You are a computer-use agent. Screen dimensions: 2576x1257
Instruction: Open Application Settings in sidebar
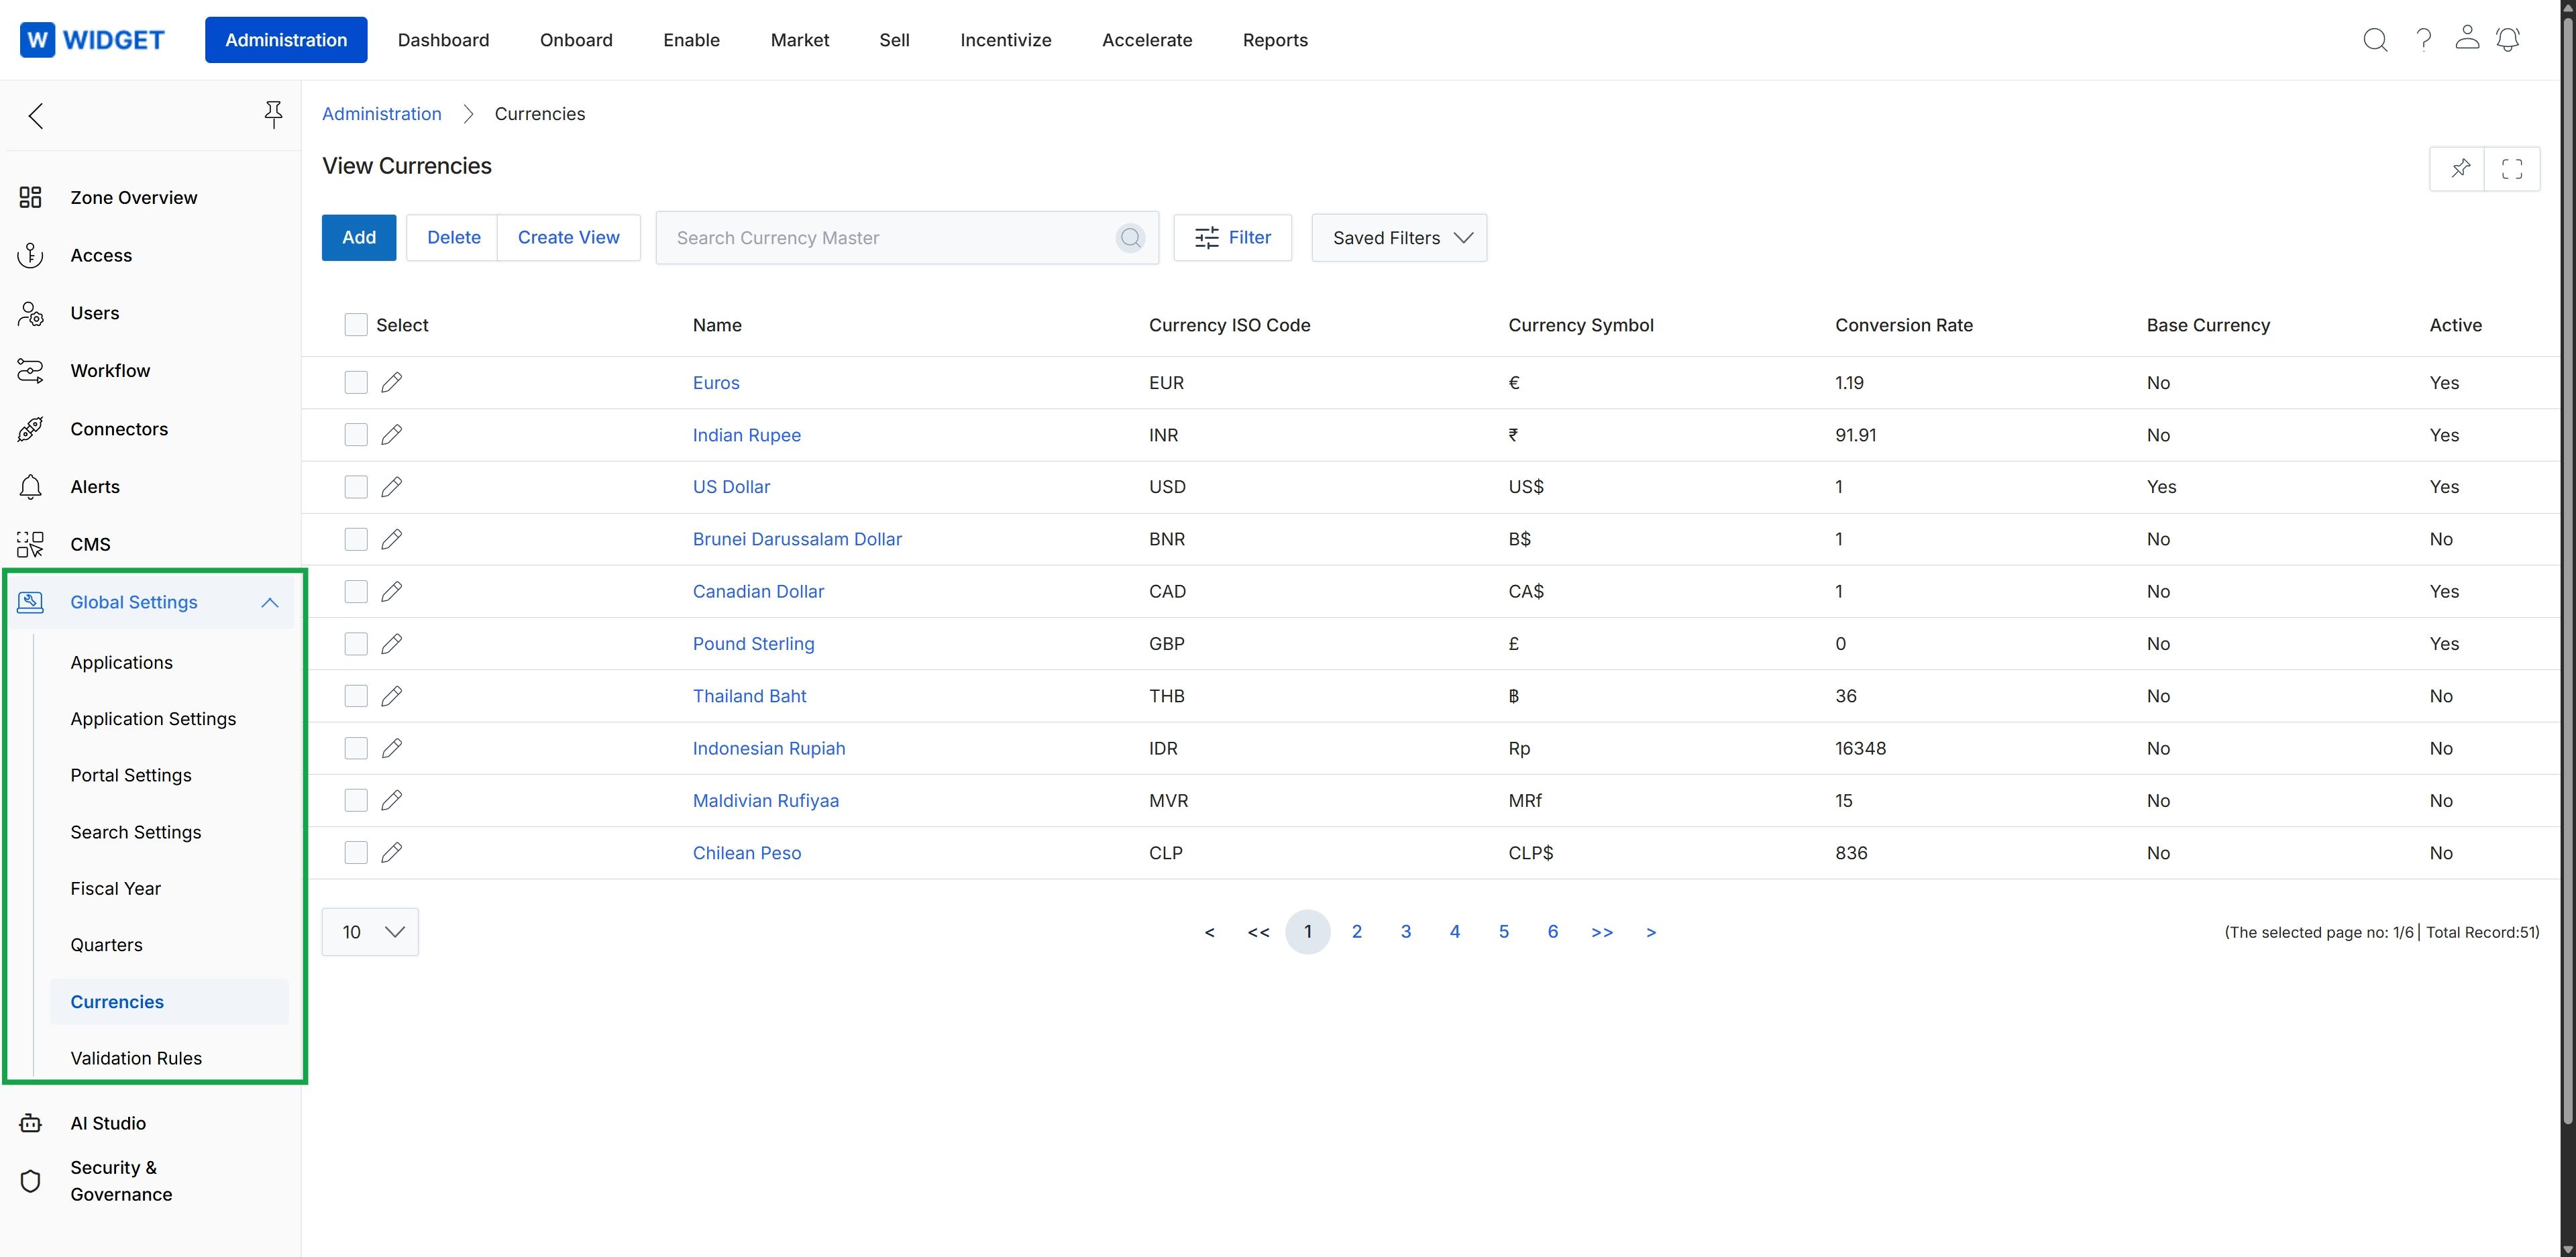pyautogui.click(x=153, y=719)
